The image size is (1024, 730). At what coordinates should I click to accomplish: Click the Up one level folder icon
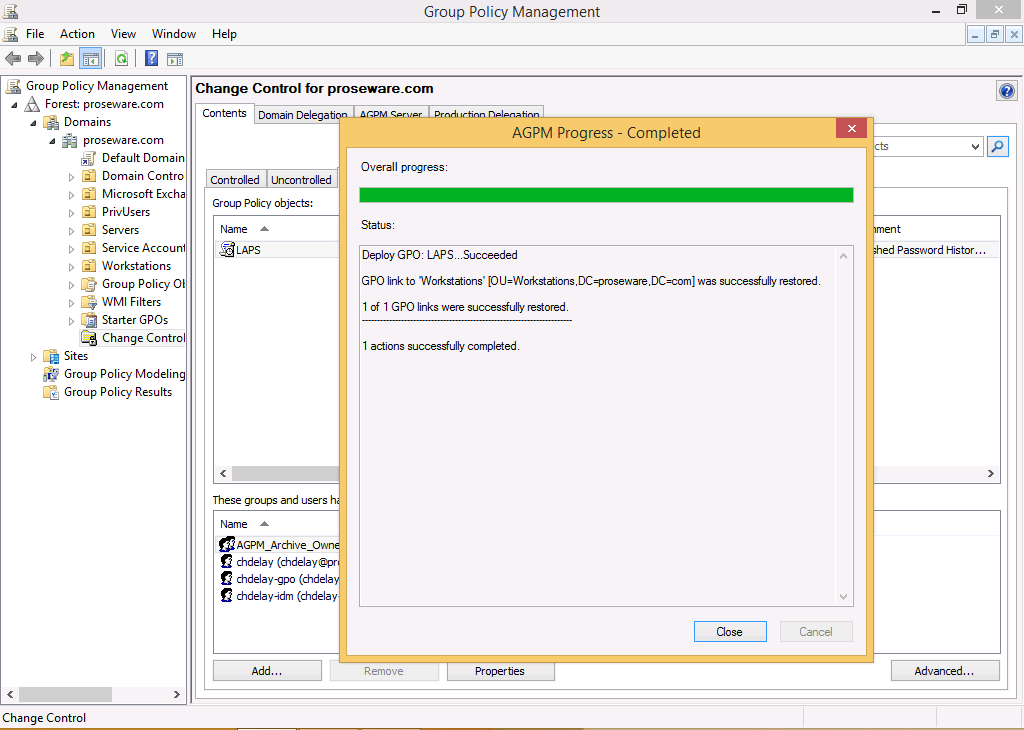point(67,59)
